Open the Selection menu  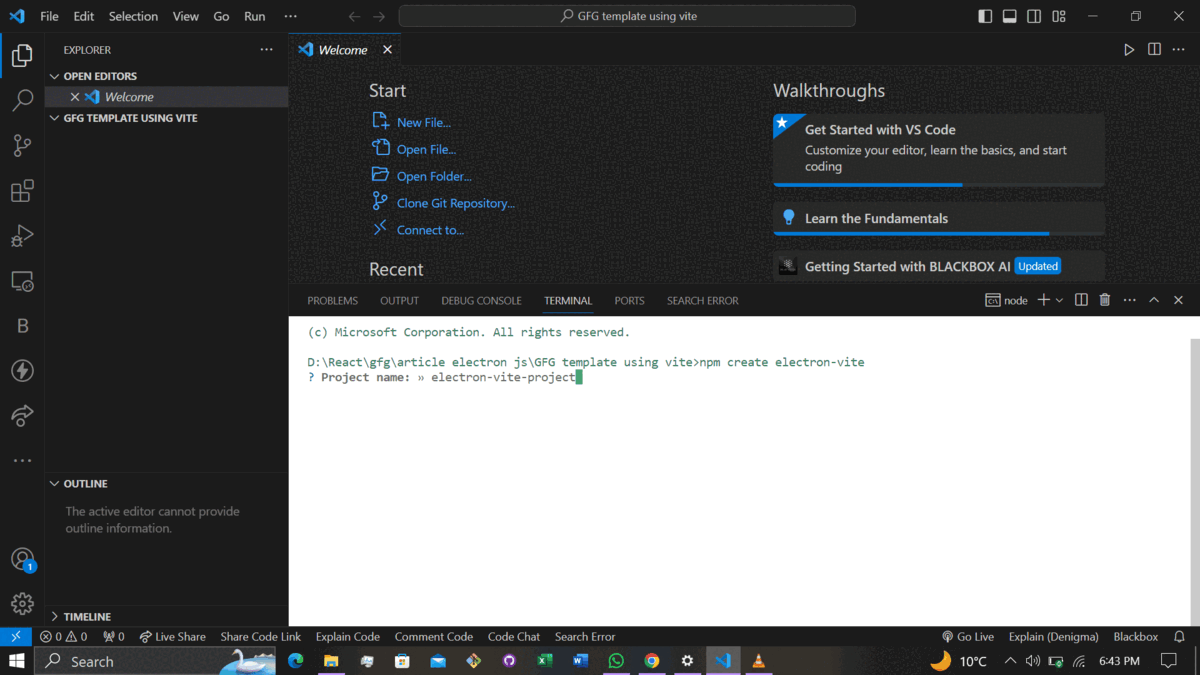(133, 16)
